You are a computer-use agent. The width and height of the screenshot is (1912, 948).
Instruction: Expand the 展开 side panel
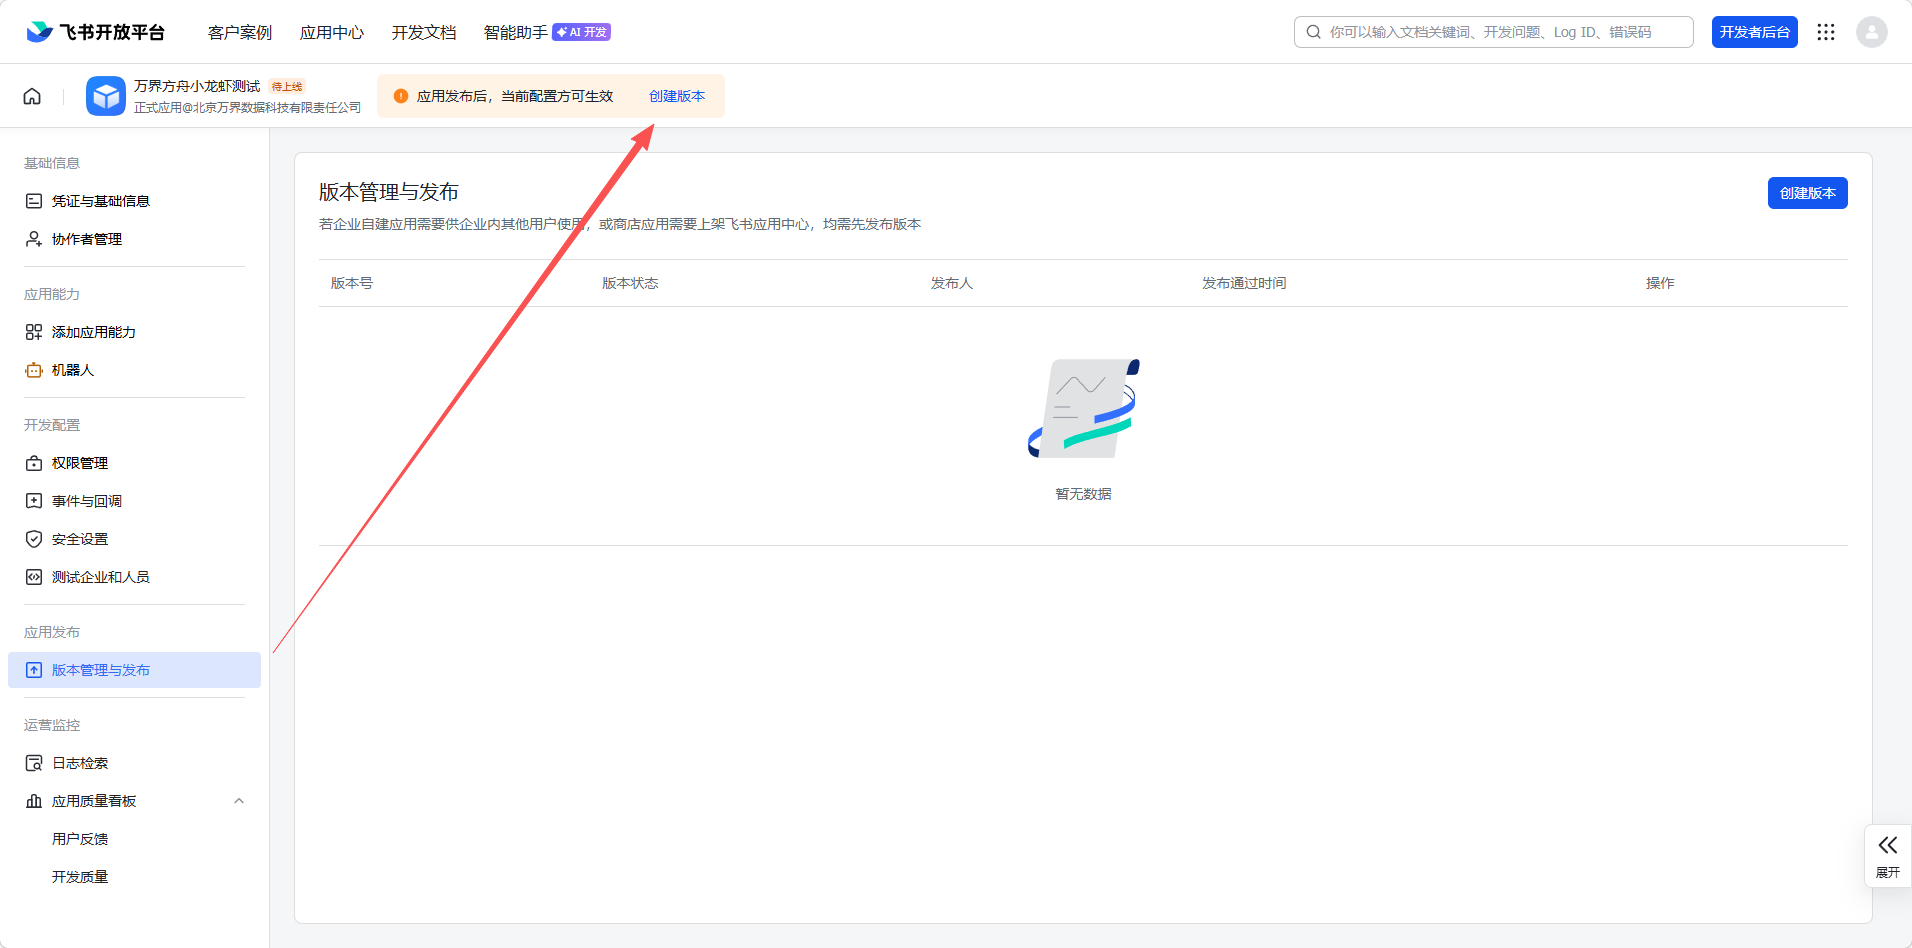click(1887, 855)
